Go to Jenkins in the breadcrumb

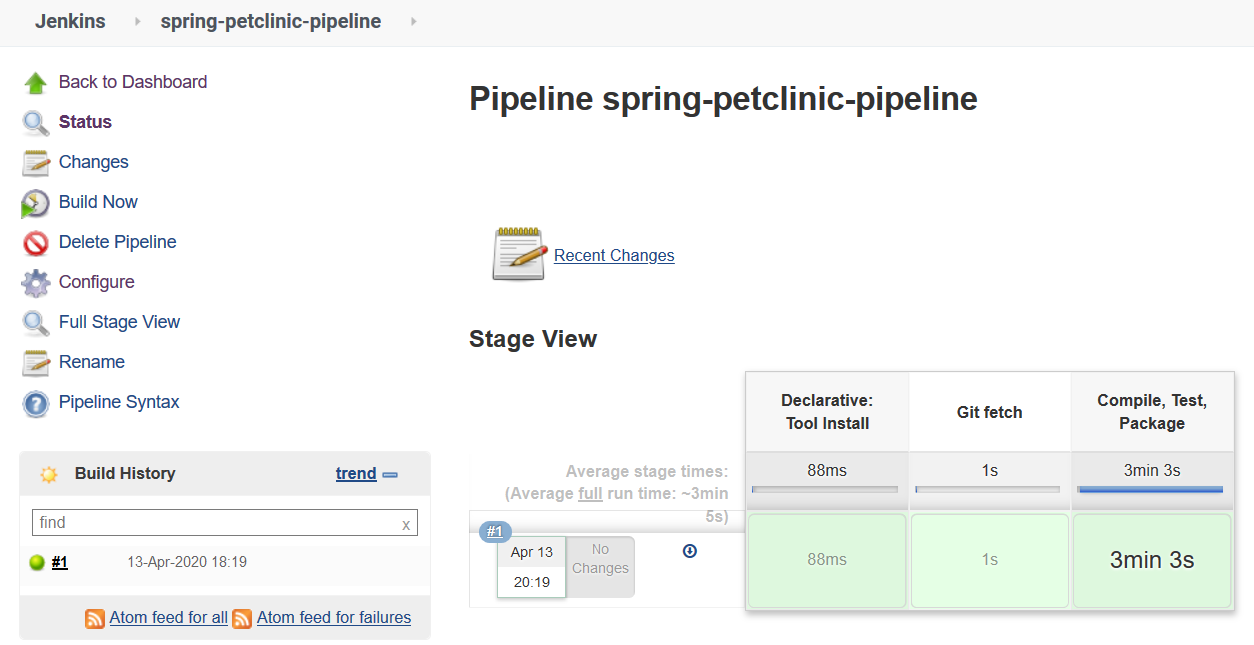[x=70, y=21]
